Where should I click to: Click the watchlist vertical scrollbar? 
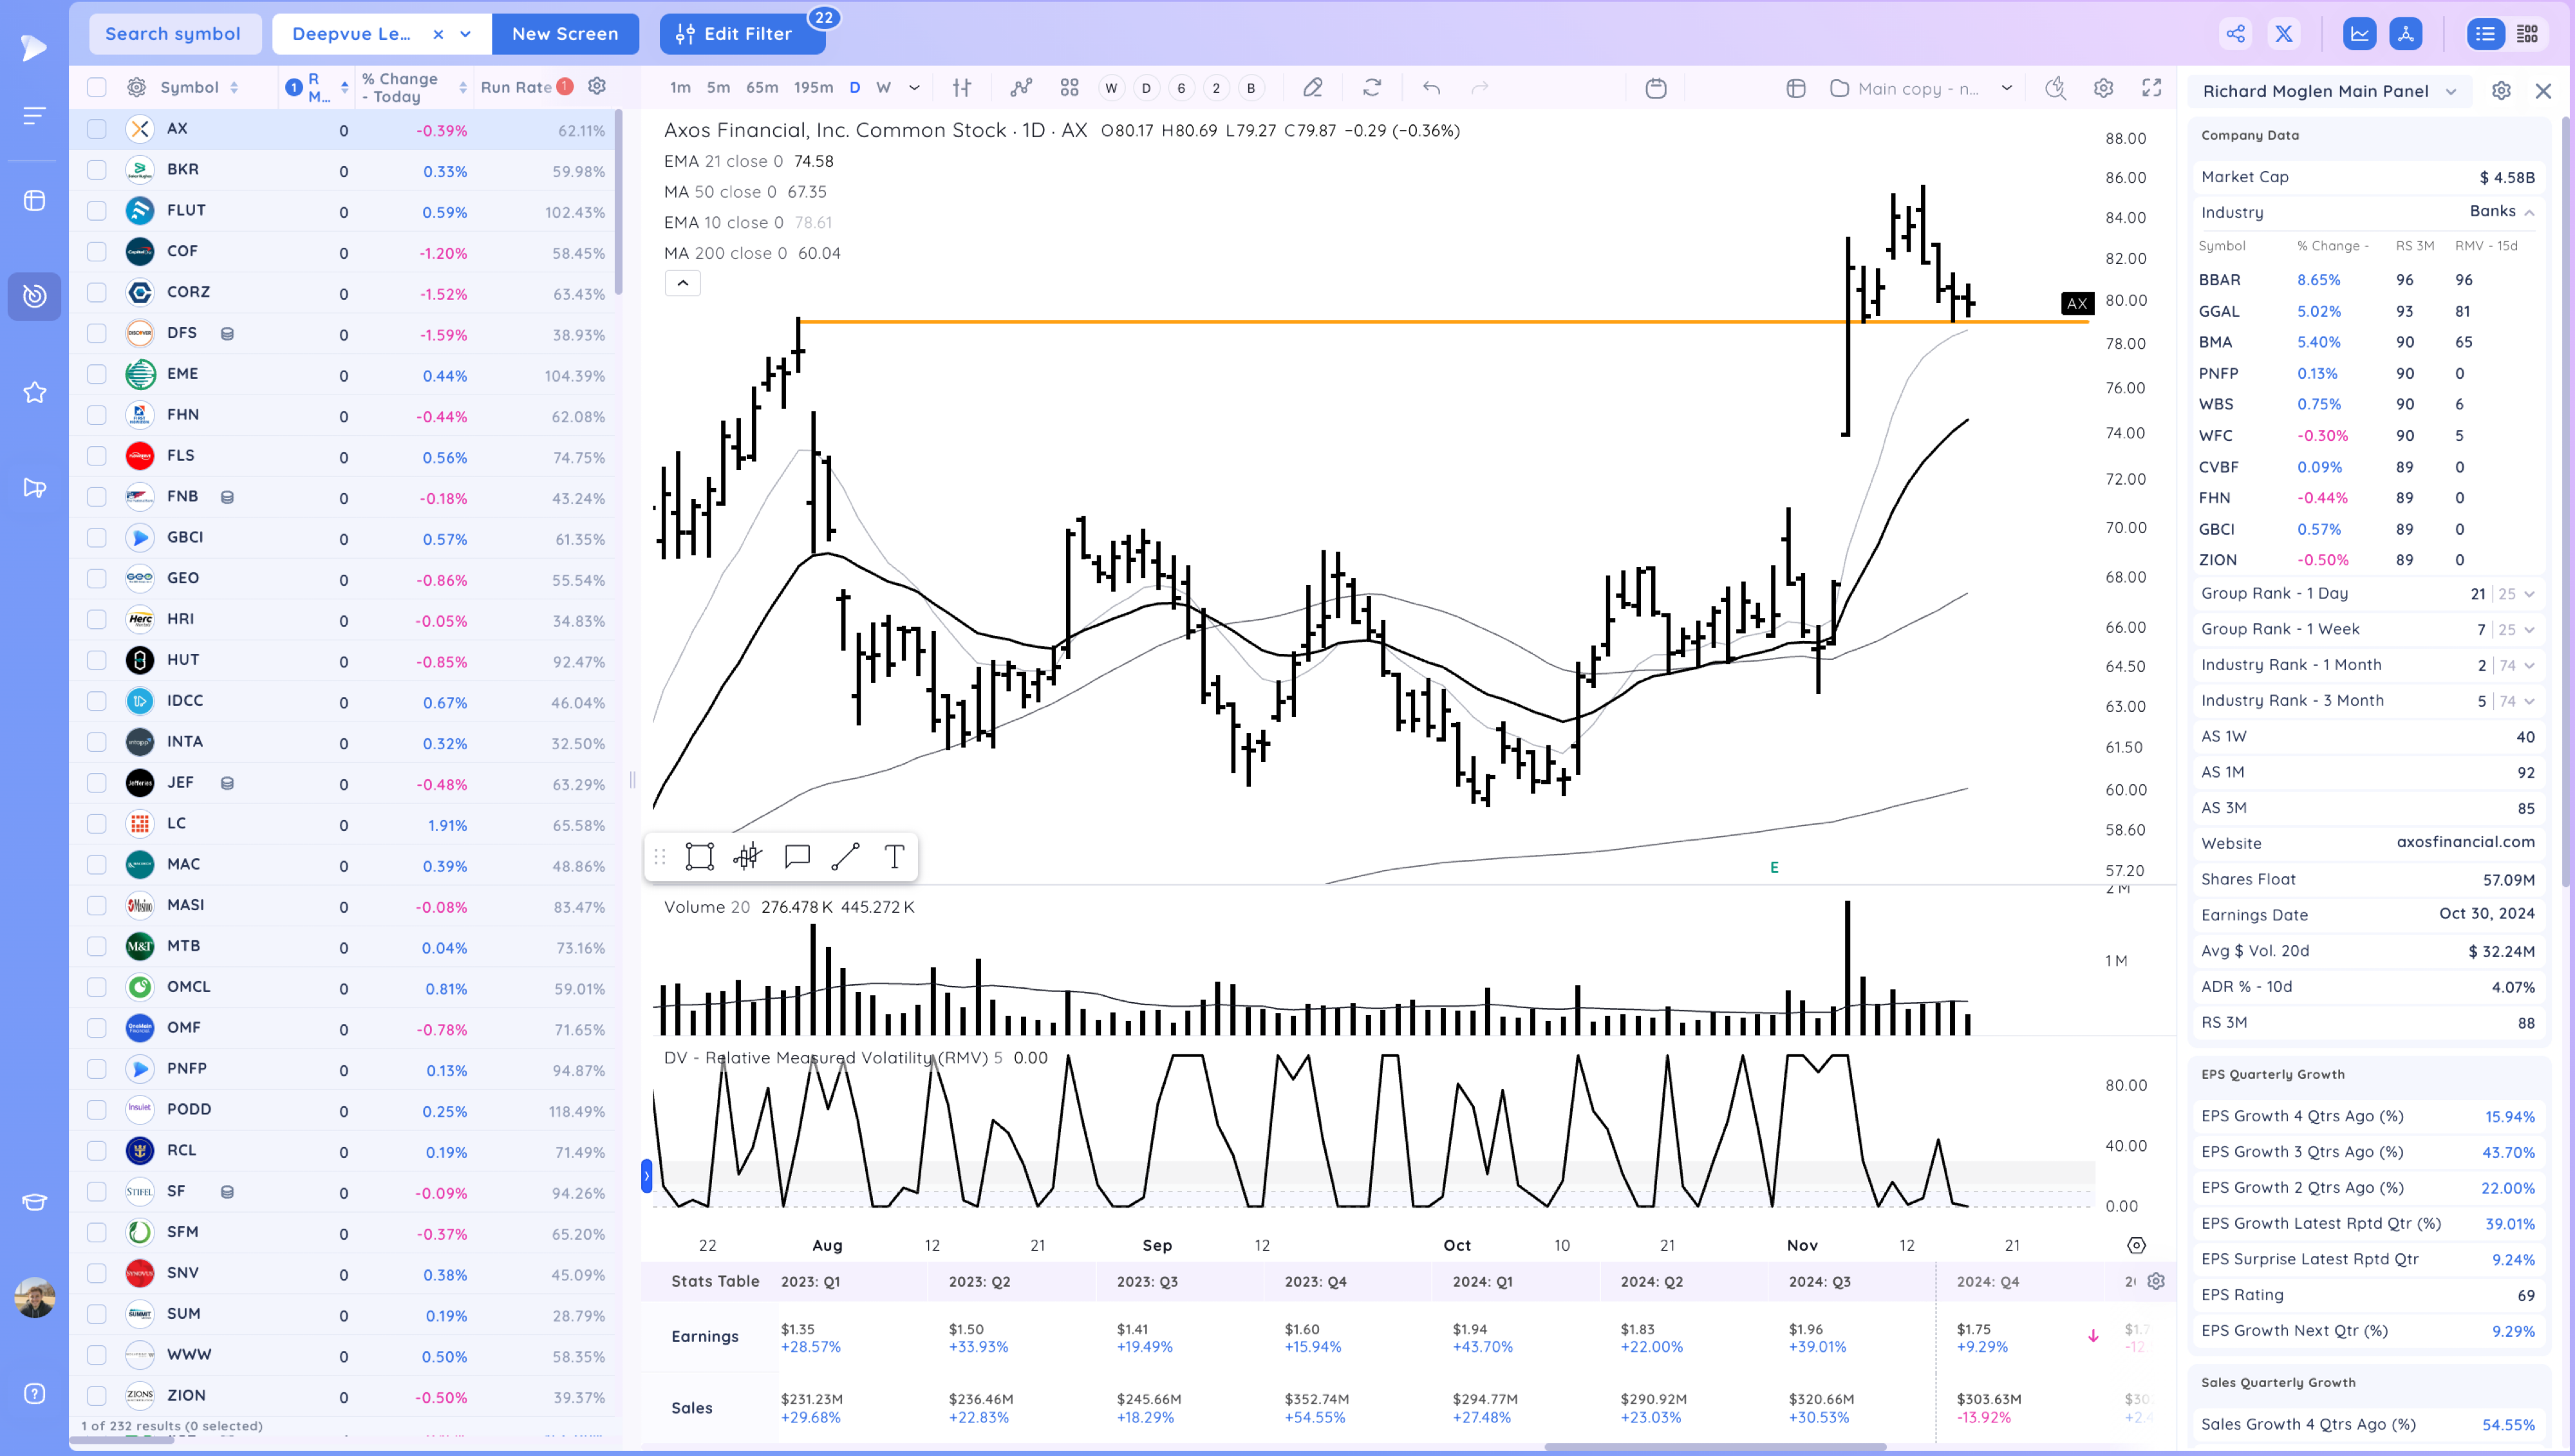(618, 202)
